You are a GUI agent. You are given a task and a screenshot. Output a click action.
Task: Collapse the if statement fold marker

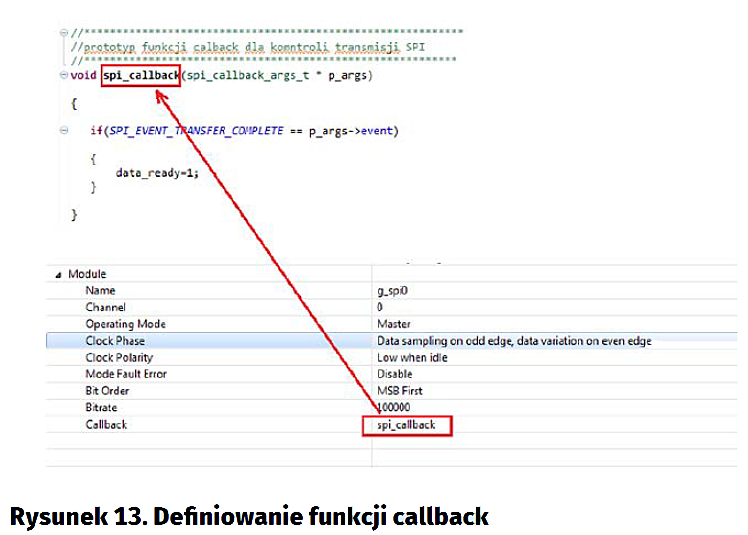coord(64,131)
